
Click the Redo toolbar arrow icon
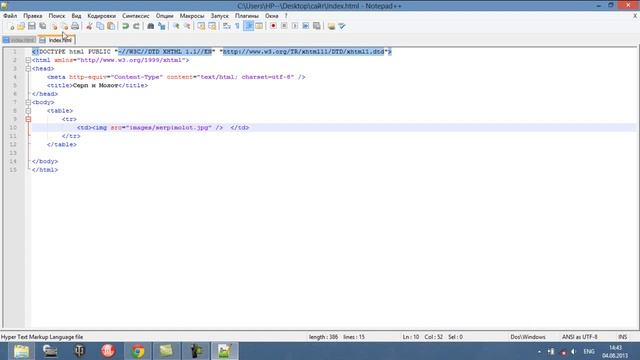click(136, 26)
